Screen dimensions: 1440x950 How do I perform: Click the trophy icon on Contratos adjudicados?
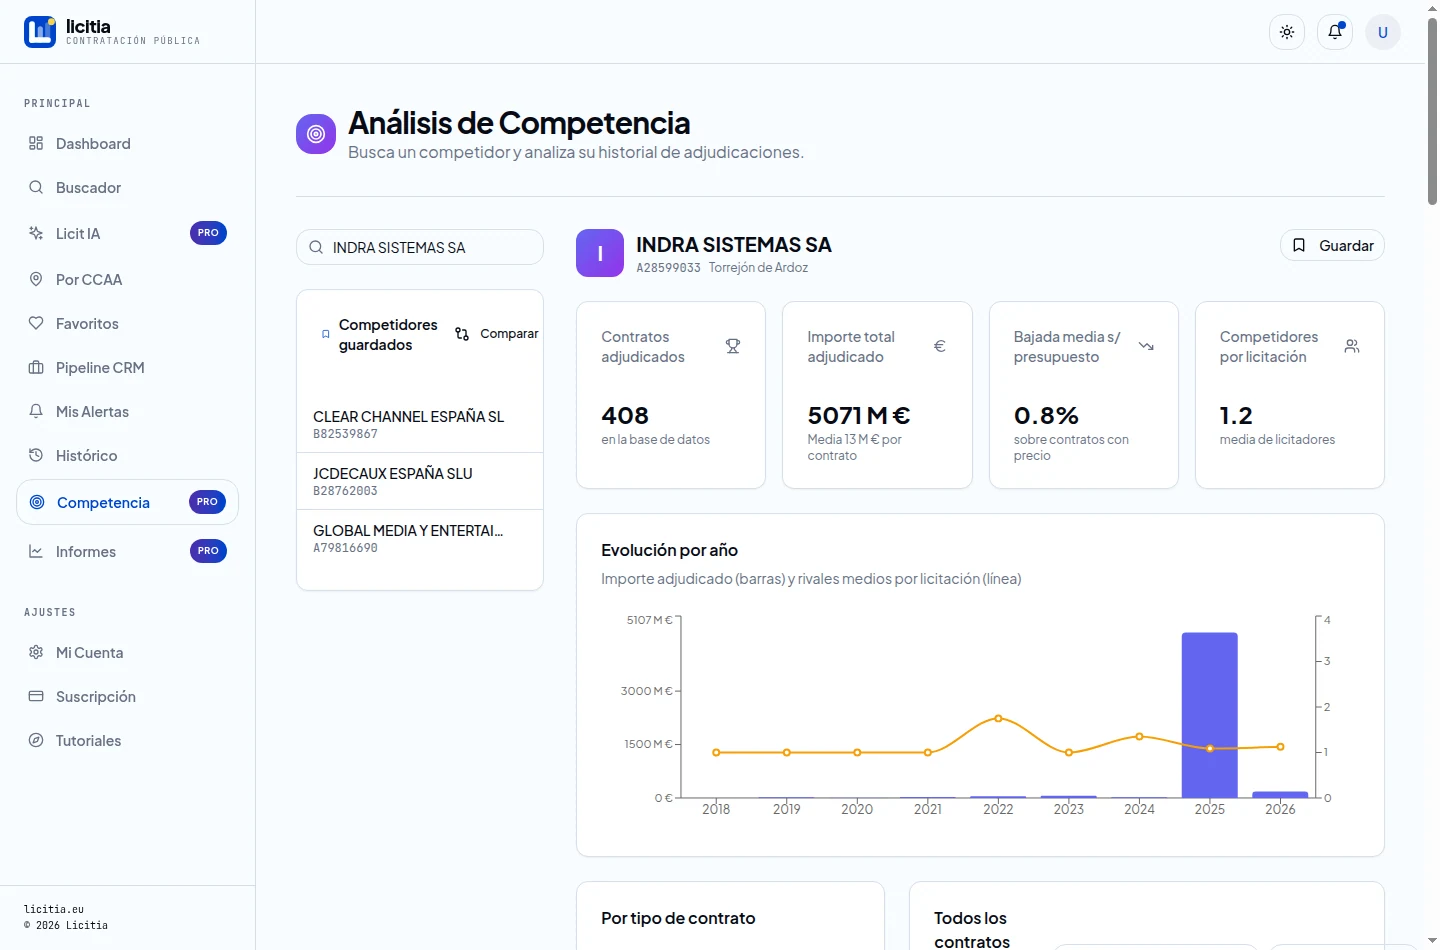coord(733,346)
